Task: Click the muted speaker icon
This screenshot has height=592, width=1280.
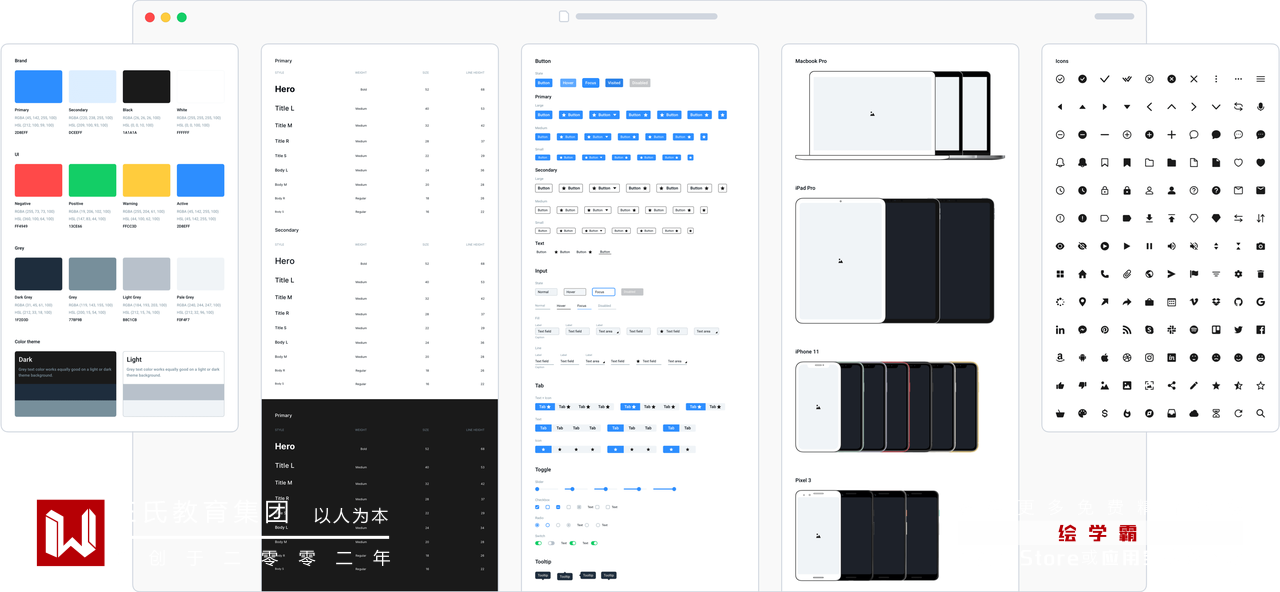Action: 1194,246
